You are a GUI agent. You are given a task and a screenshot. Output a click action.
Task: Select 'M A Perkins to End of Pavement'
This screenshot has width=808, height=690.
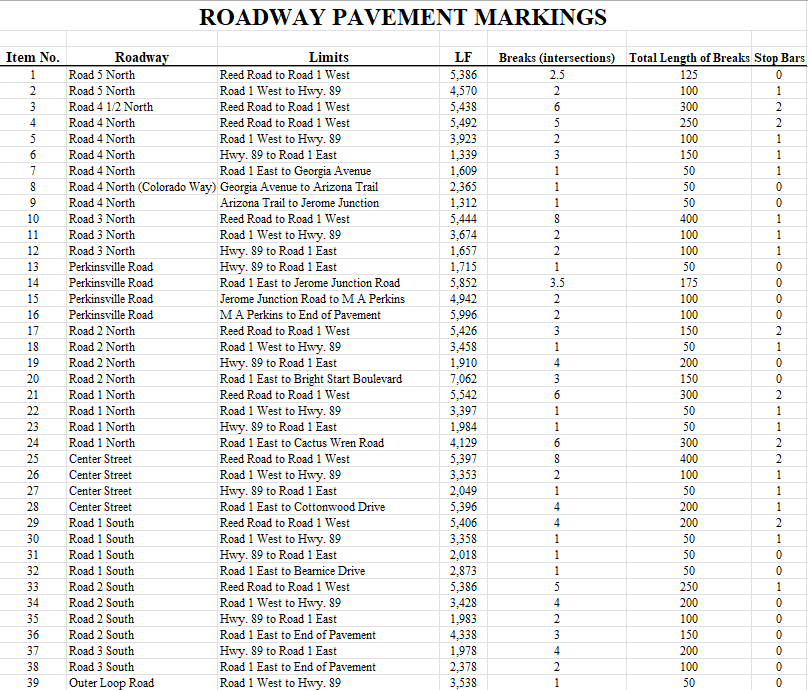point(300,315)
